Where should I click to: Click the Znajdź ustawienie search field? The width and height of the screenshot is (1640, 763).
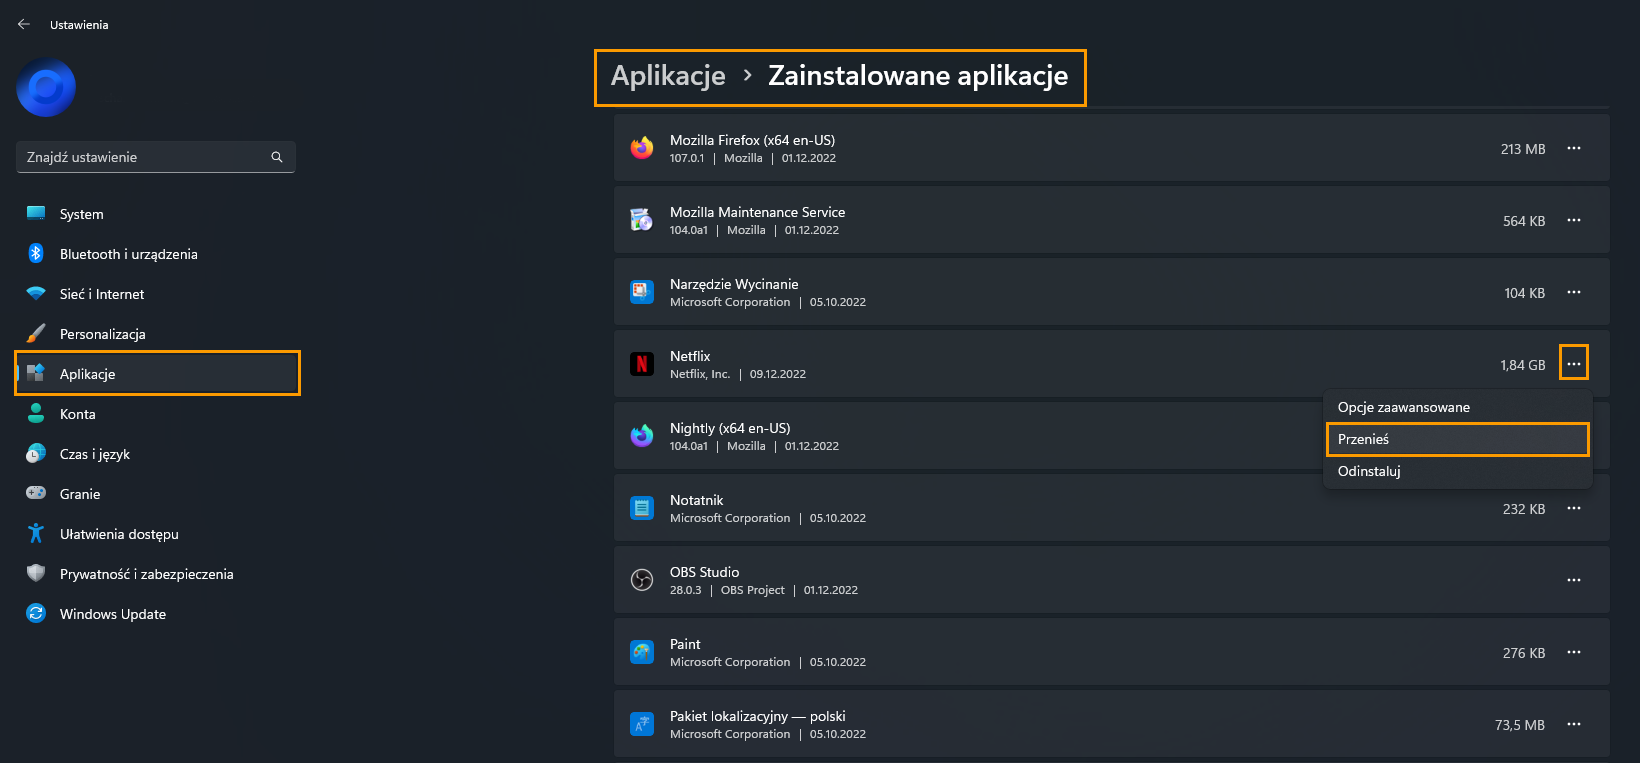click(x=156, y=157)
